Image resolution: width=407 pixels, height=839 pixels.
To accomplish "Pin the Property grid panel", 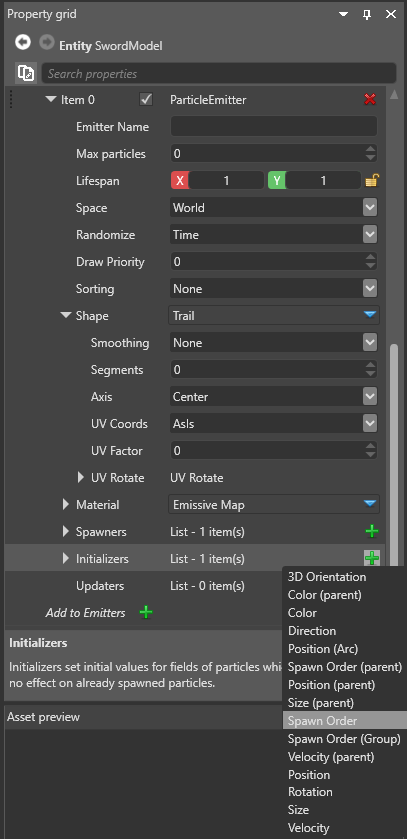I will coord(367,14).
